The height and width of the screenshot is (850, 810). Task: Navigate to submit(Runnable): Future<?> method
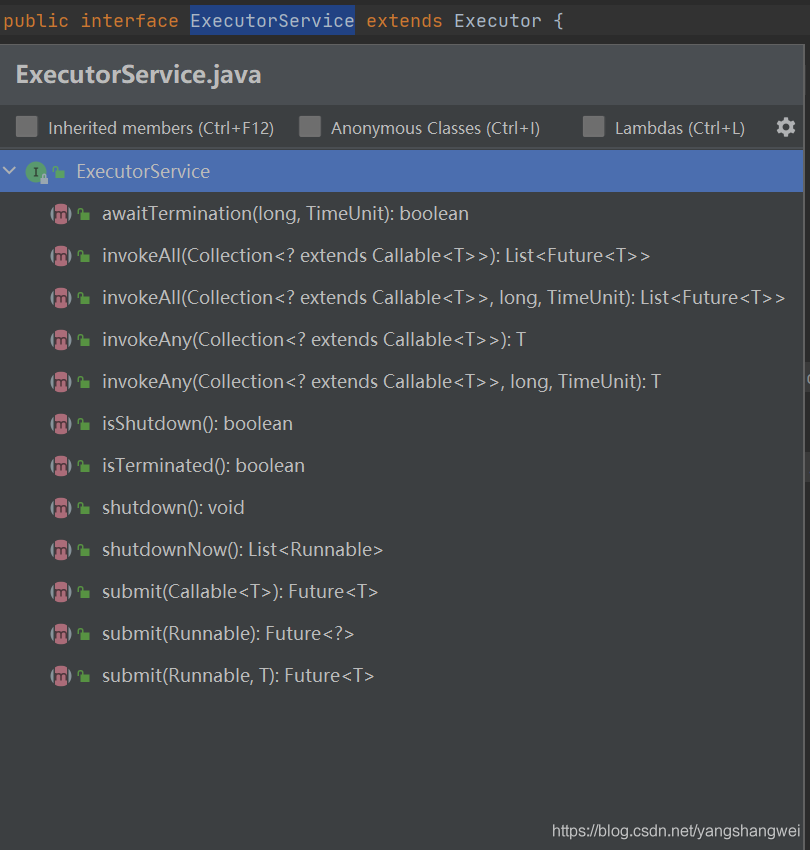228,634
